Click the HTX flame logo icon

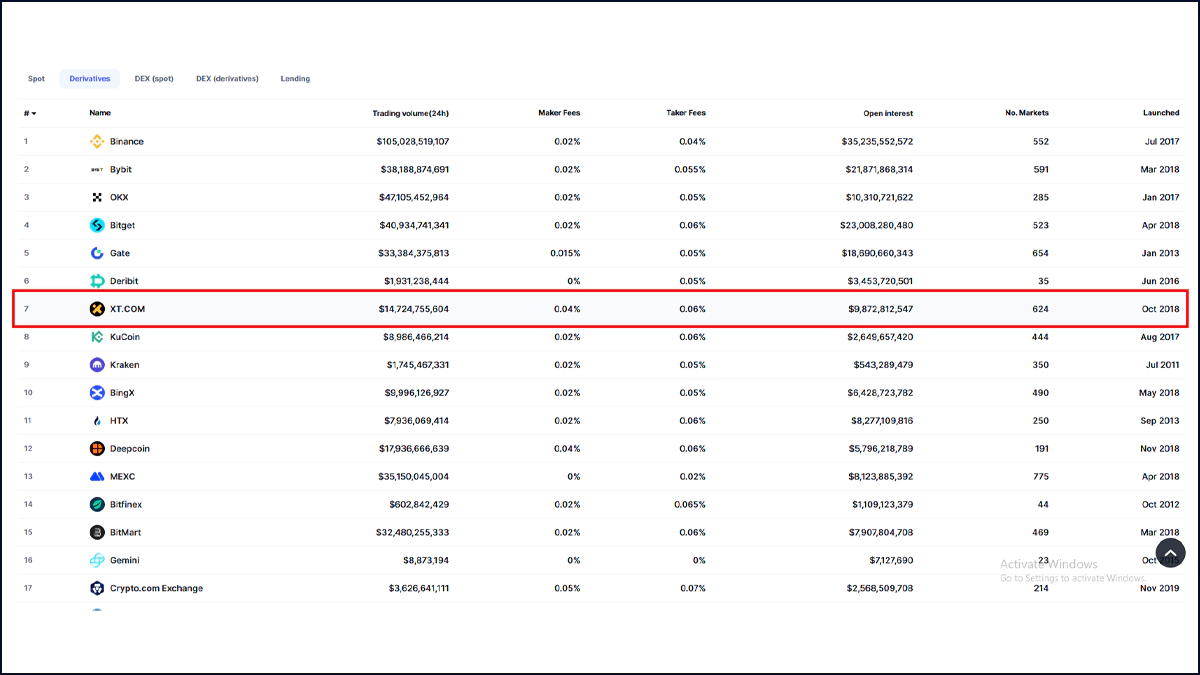coord(97,421)
